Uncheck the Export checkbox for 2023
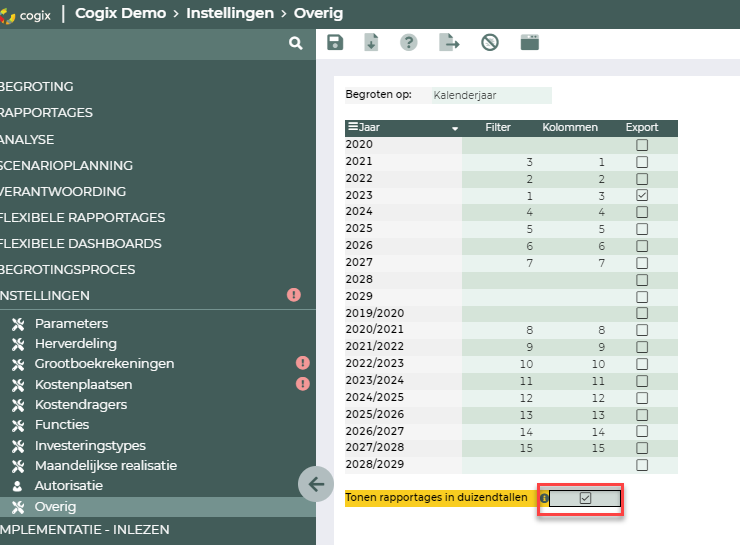 coord(642,195)
